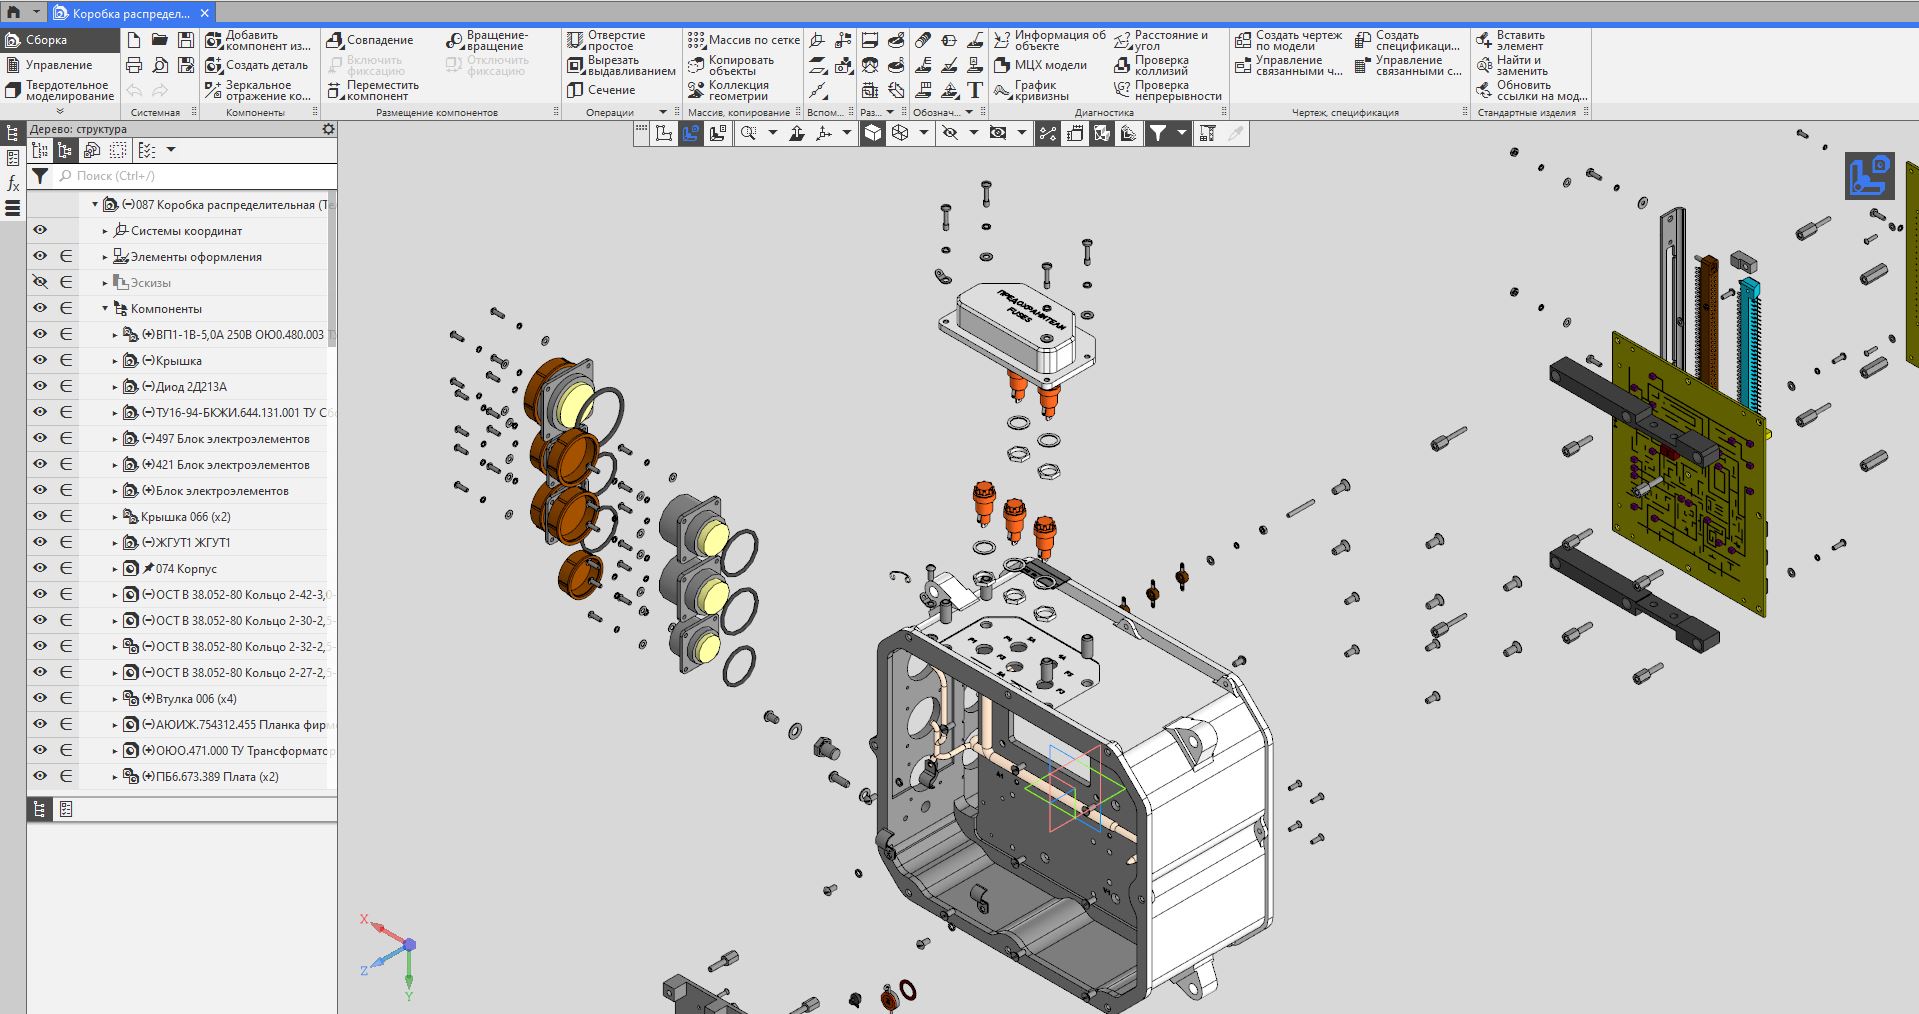Toggle visibility of 074 Корпус

(x=40, y=569)
